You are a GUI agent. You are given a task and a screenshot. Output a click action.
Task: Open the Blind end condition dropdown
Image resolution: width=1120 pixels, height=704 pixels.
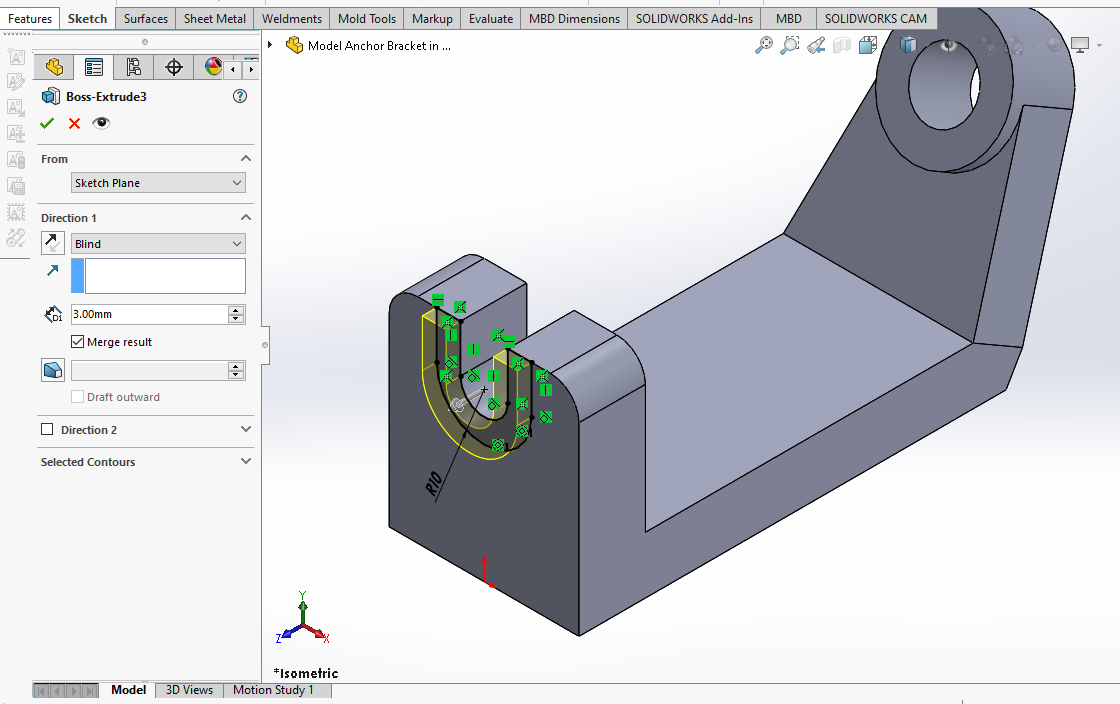[158, 244]
